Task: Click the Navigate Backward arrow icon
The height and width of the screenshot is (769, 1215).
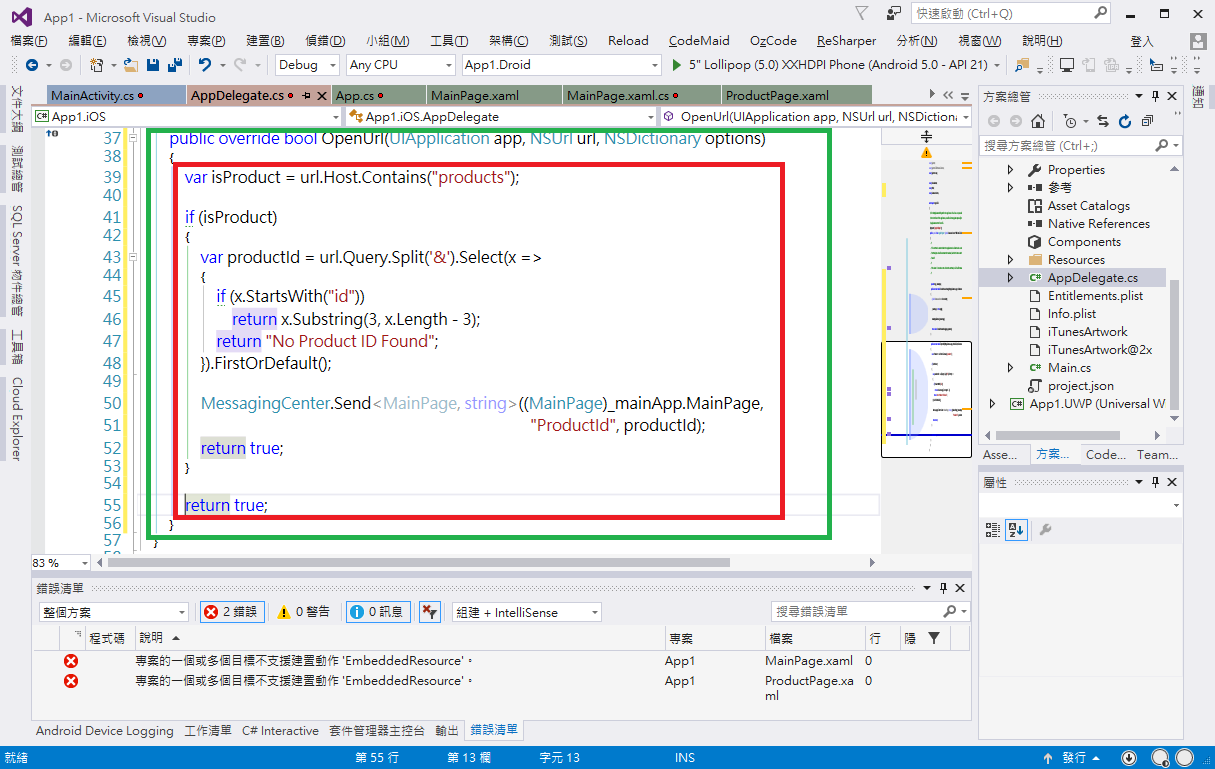Action: tap(31, 65)
